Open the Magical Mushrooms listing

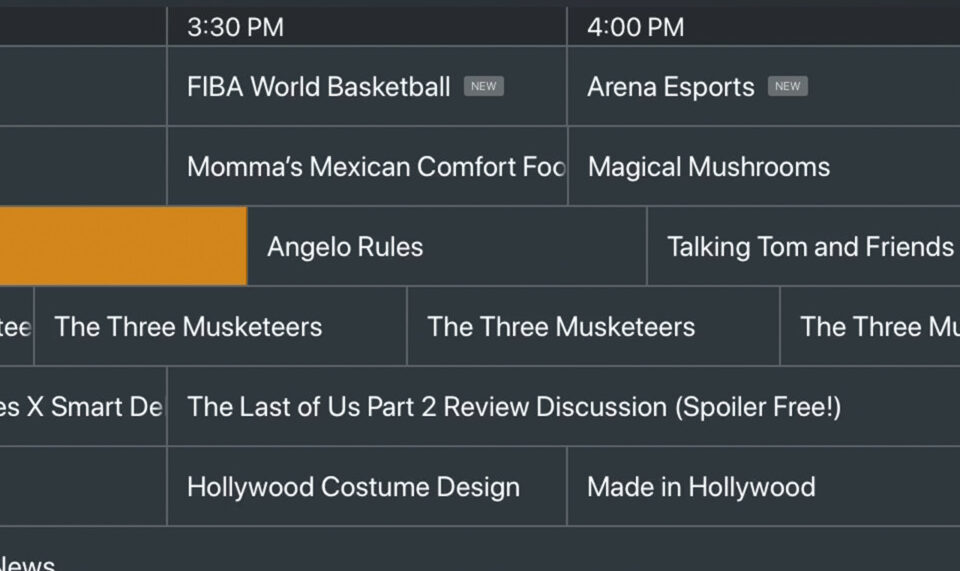click(708, 166)
